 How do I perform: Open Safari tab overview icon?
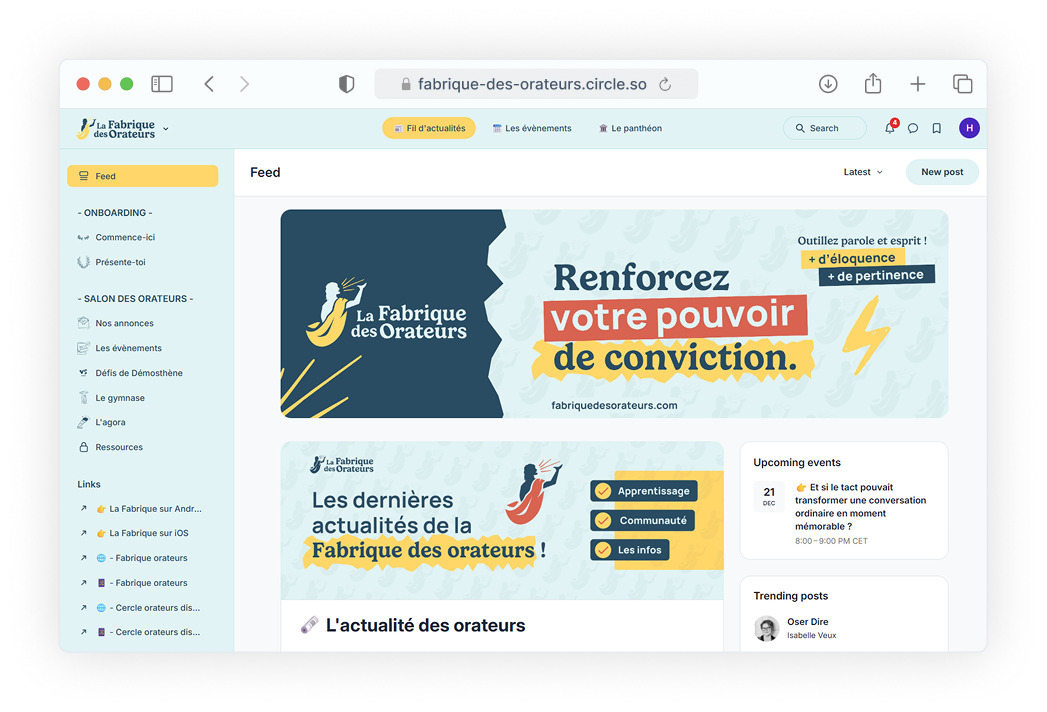point(962,84)
